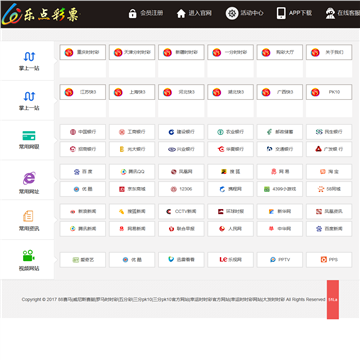Visit the 搜狐 site link
The width and height of the screenshot is (360, 360).
(230, 172)
